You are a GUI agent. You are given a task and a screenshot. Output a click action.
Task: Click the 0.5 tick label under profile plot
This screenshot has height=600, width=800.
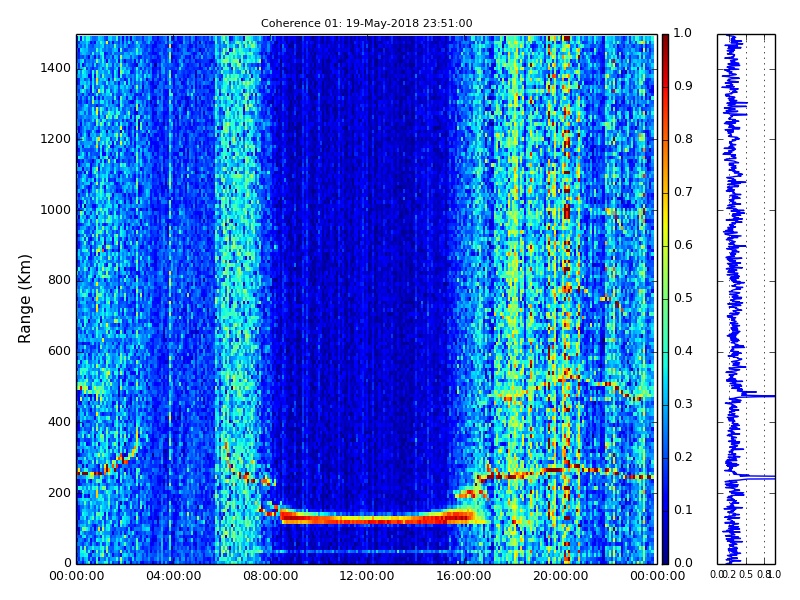pos(746,574)
